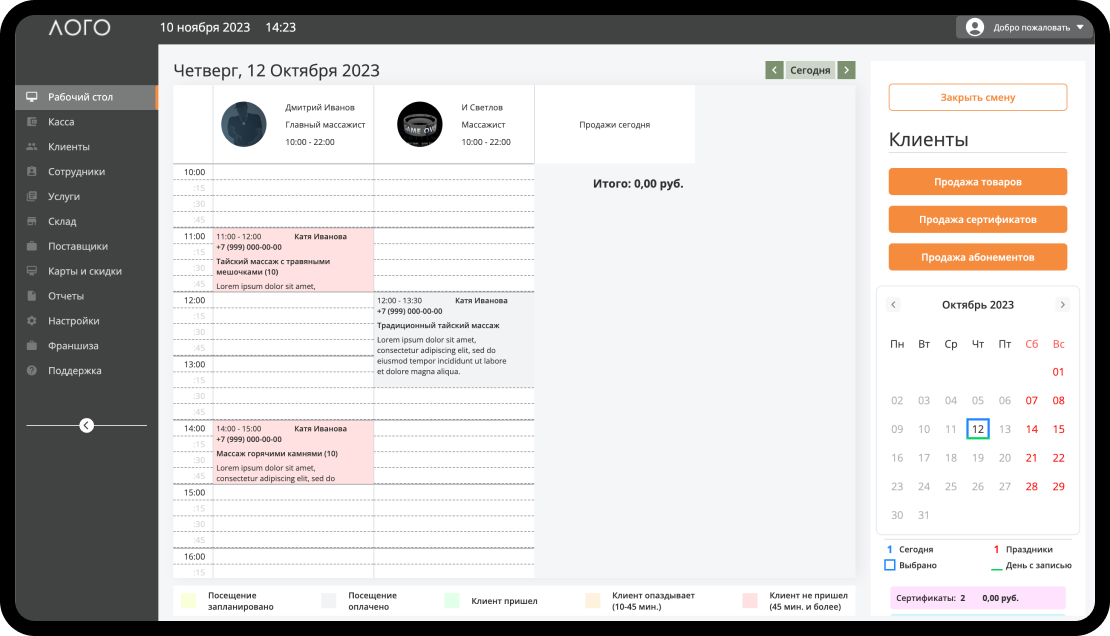Click the blue Выбрано legend square
This screenshot has width=1110, height=636.
(x=890, y=565)
